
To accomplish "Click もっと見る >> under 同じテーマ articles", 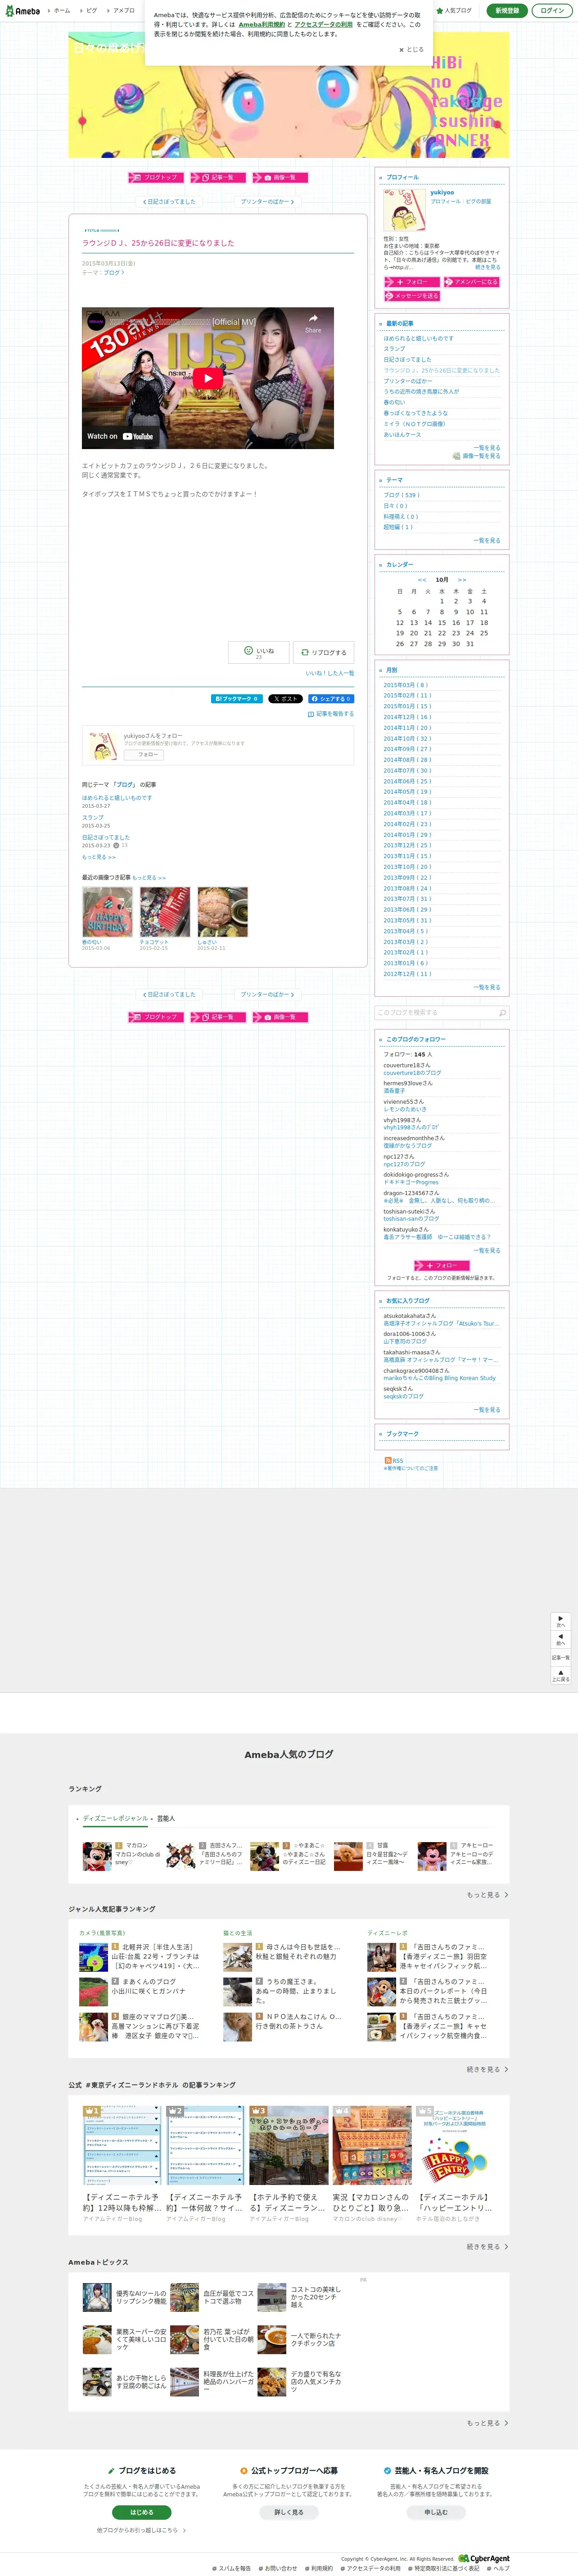I will [x=99, y=857].
